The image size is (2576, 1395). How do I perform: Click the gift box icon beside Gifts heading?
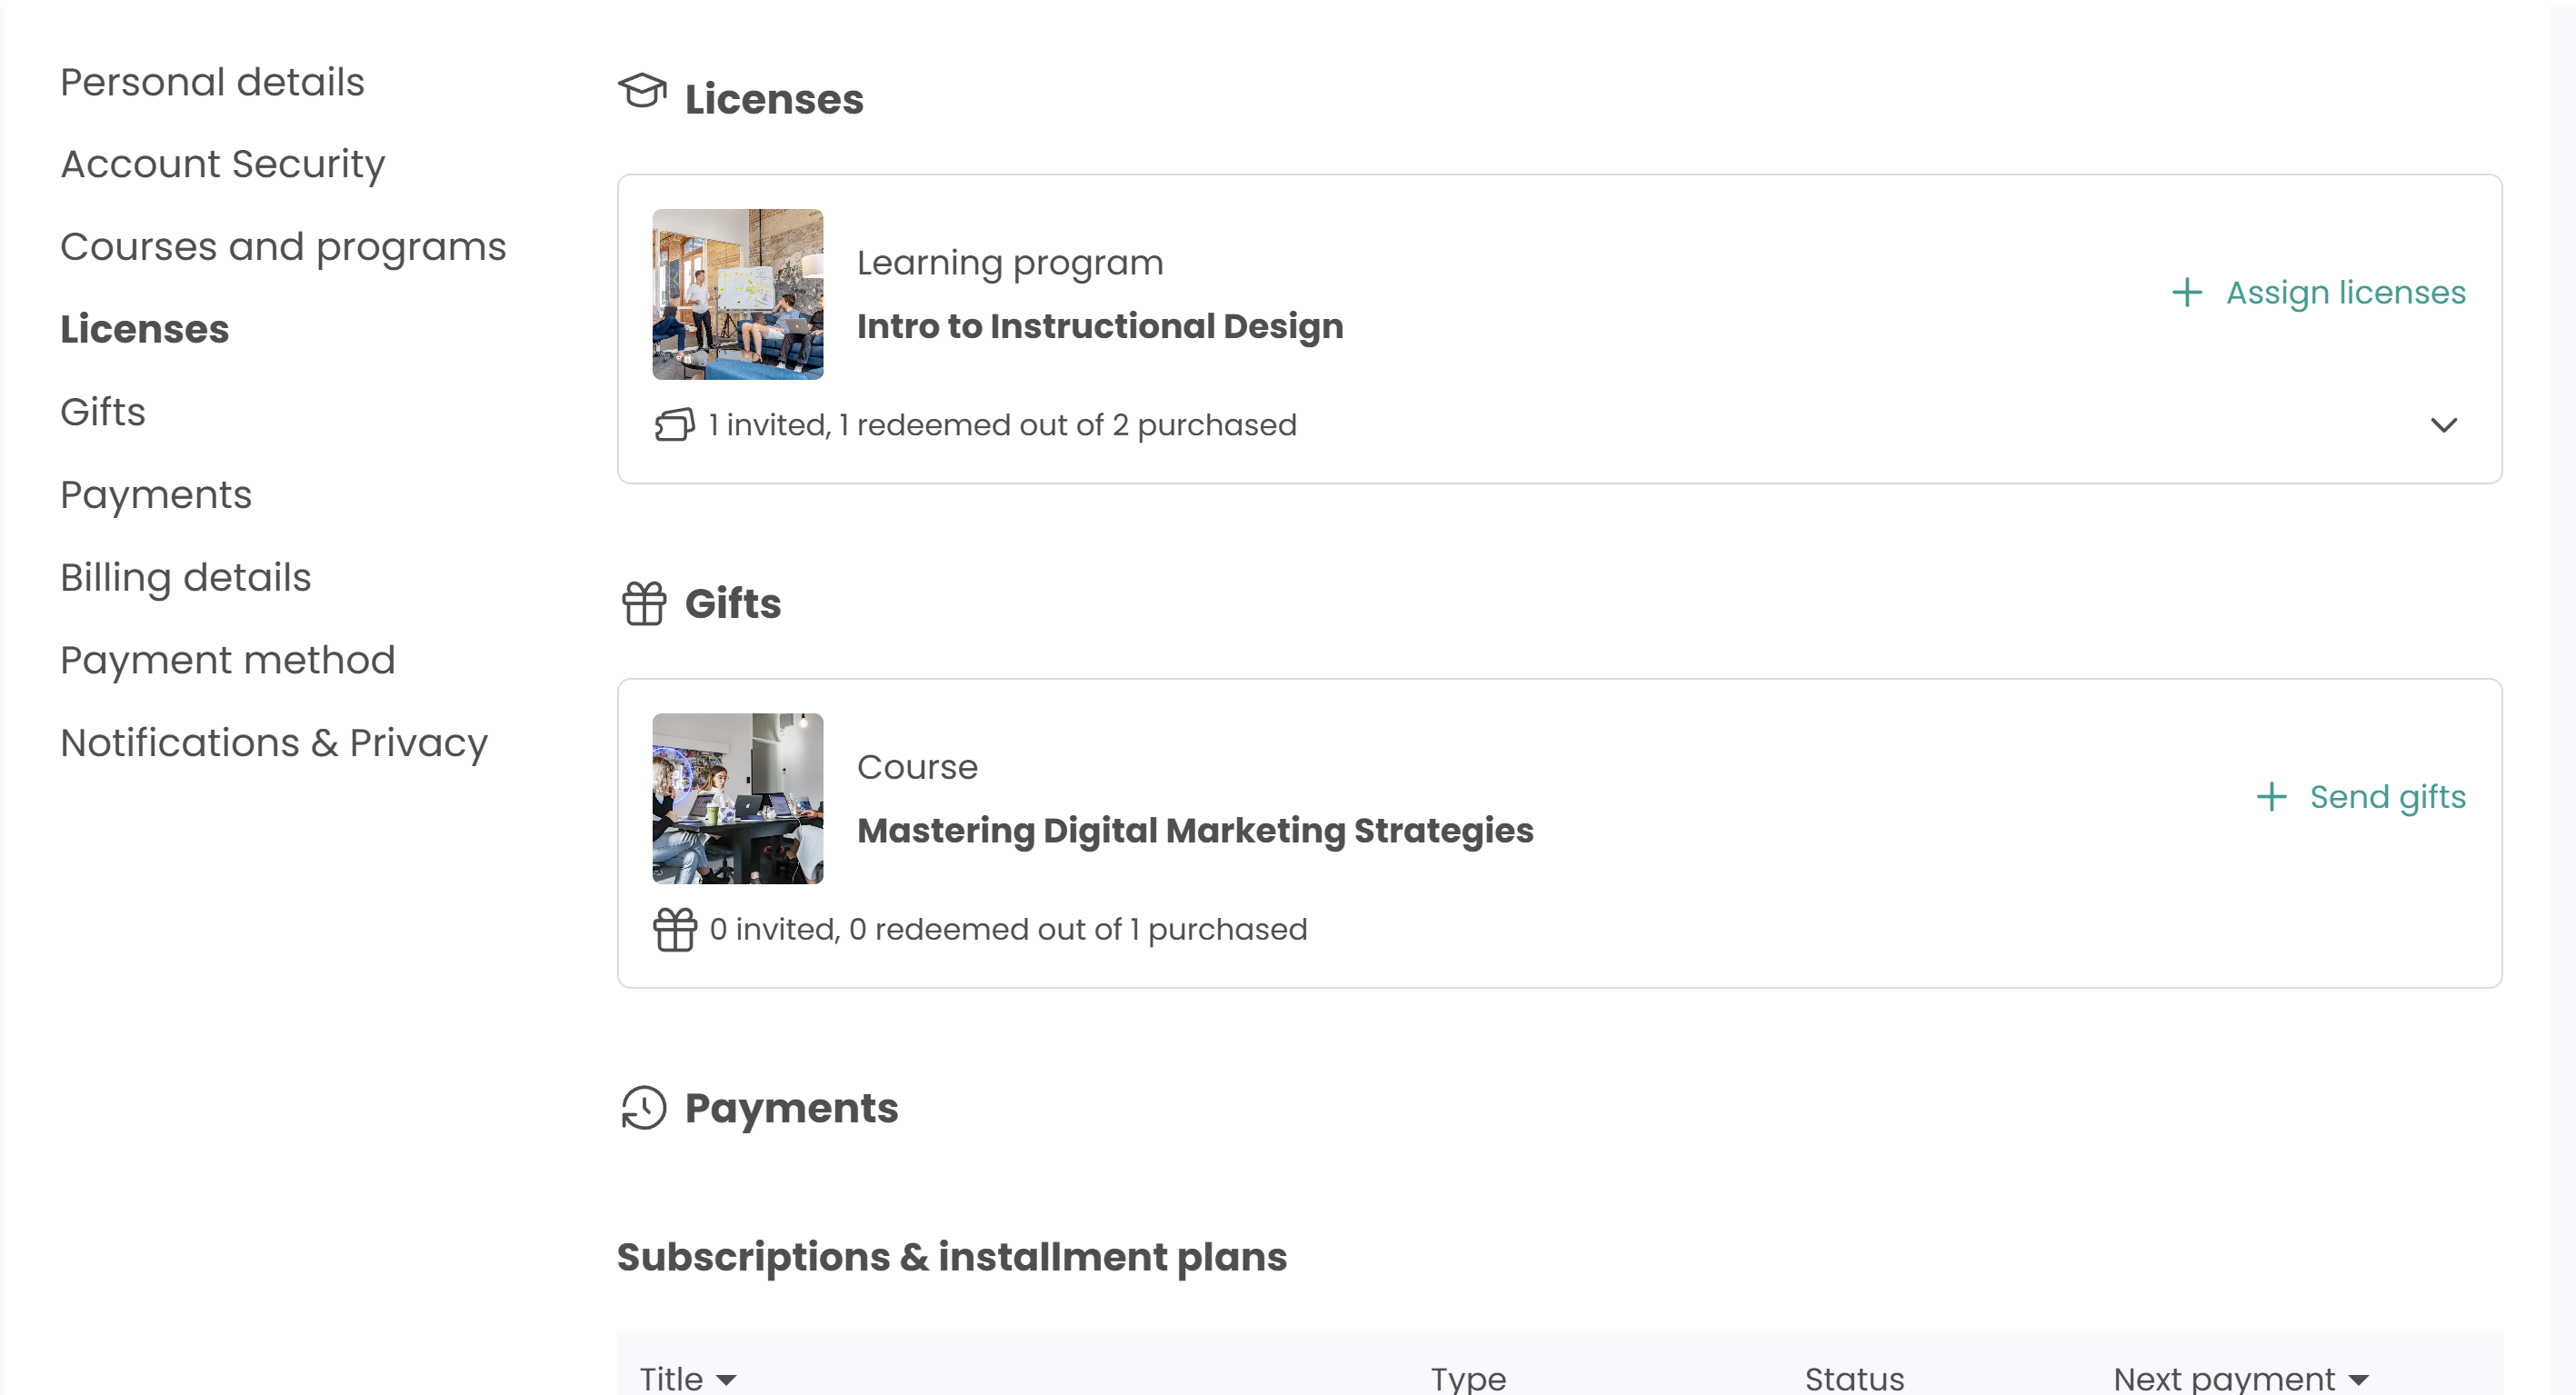point(644,604)
